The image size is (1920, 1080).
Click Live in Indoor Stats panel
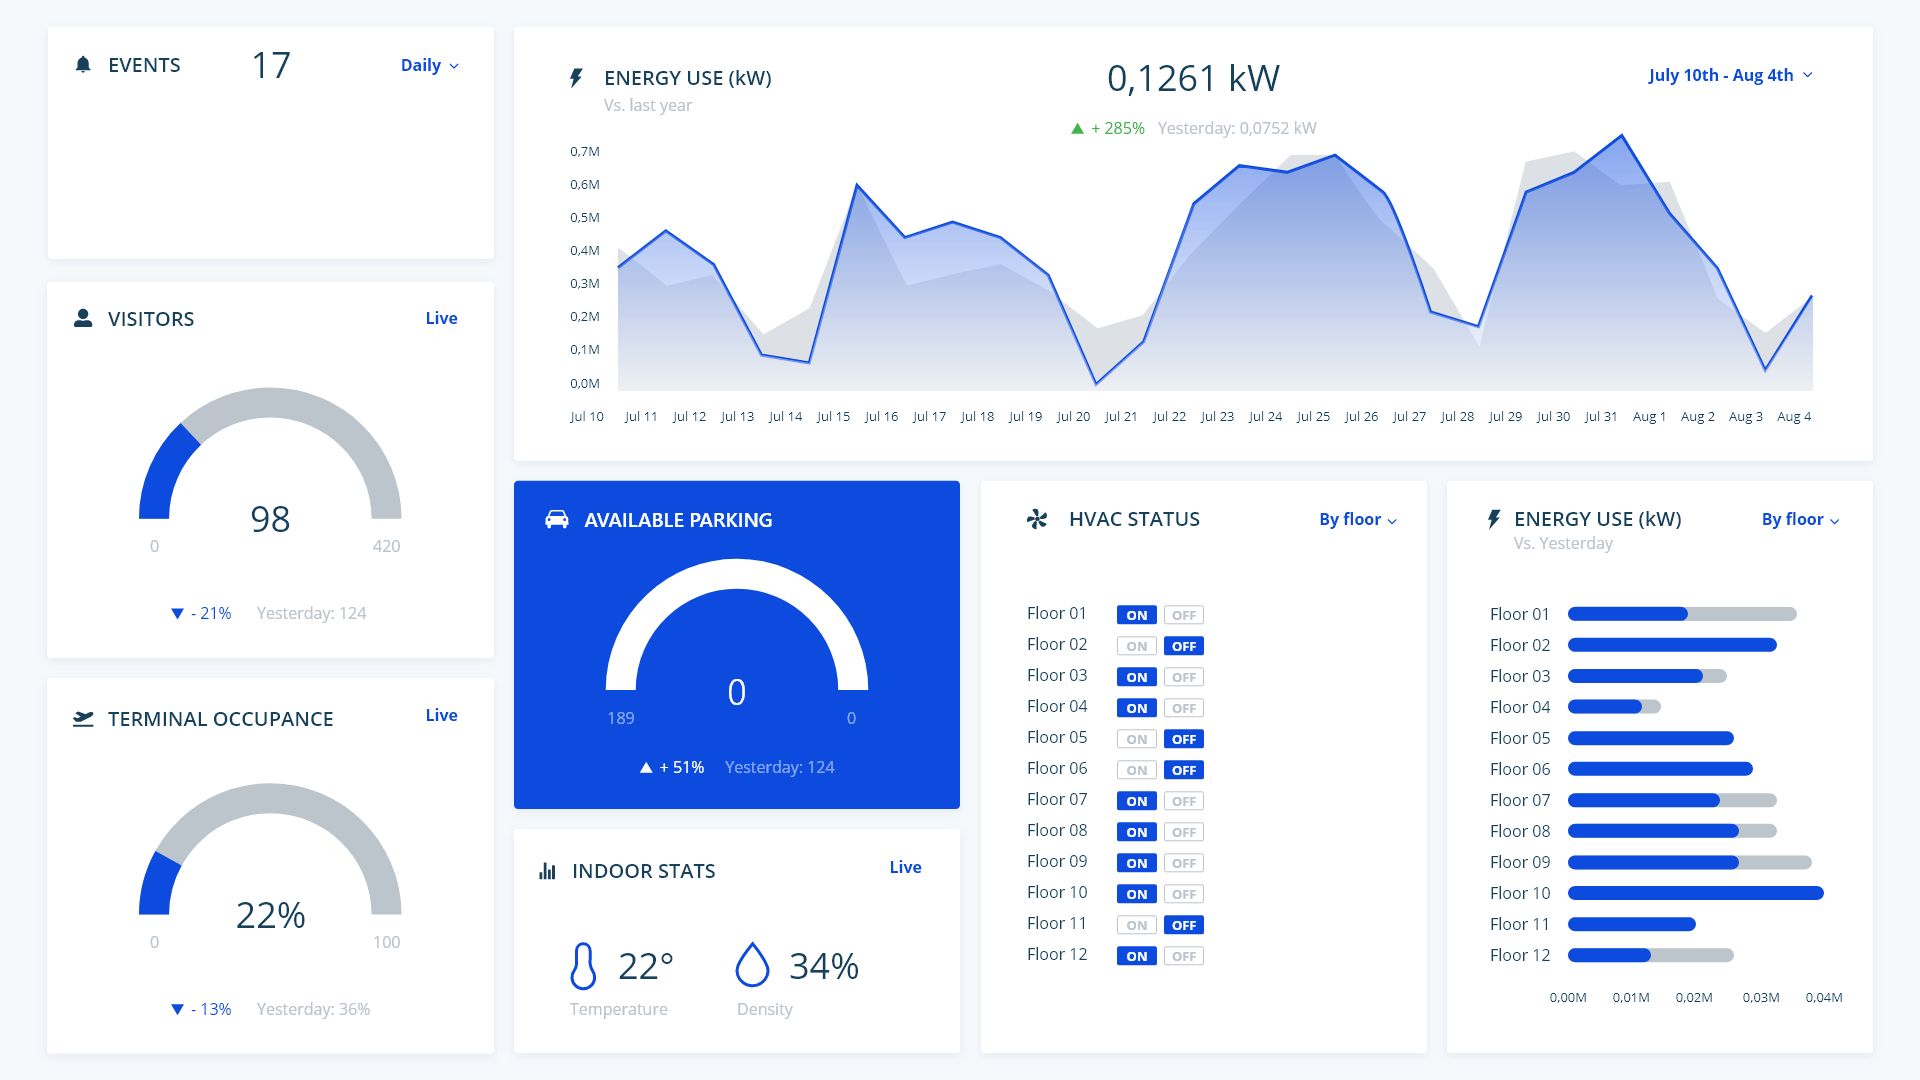(x=905, y=867)
